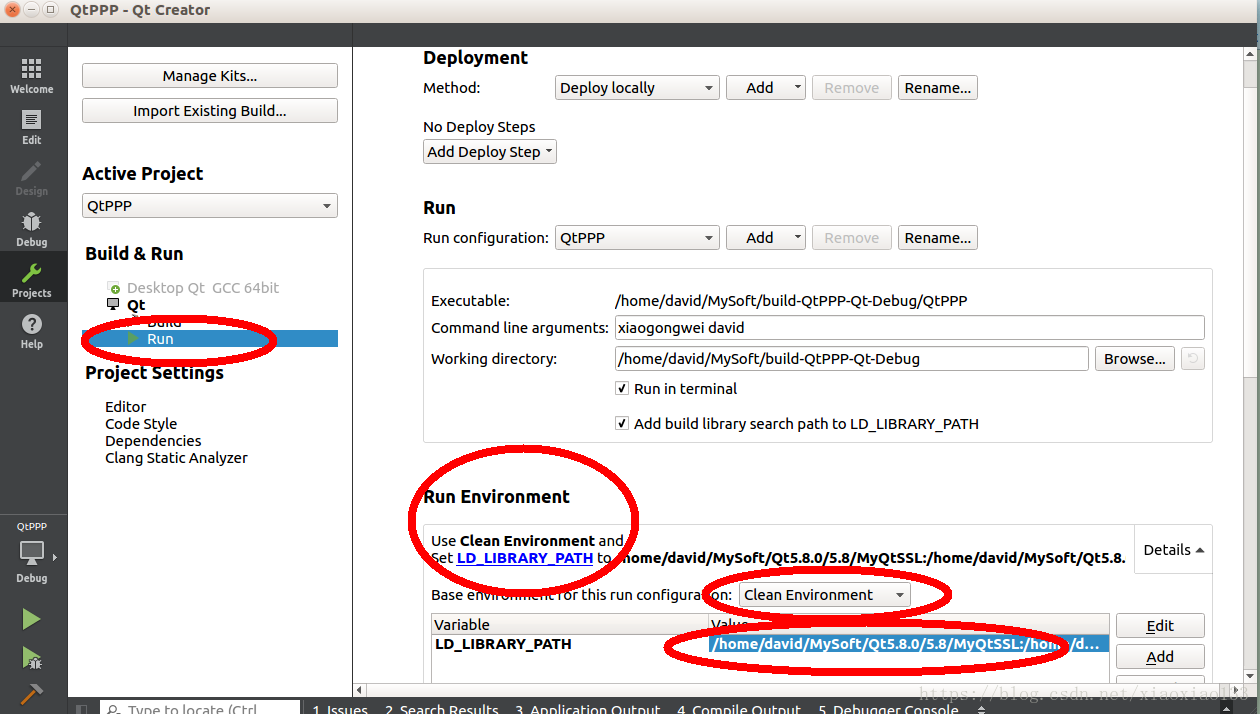This screenshot has width=1260, height=714.
Task: Open the Active Project QtPPP dropdown
Action: coord(210,206)
